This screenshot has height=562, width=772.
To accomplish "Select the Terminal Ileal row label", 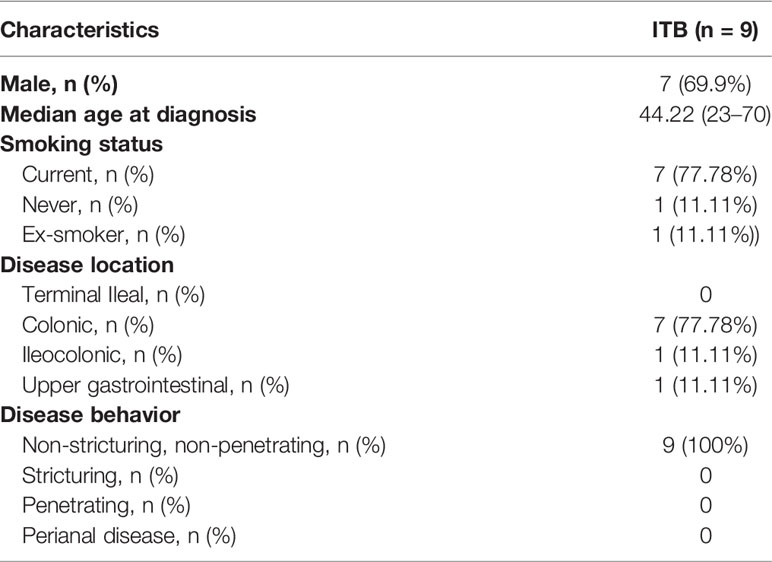I will pos(114,295).
